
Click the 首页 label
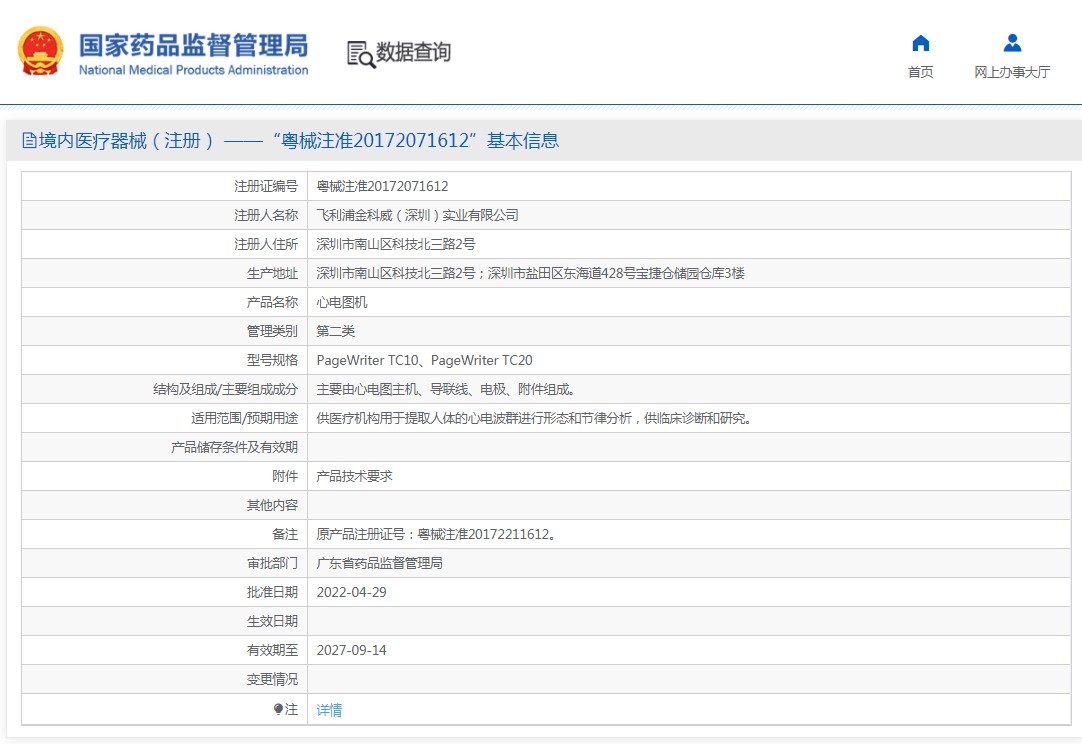[921, 72]
